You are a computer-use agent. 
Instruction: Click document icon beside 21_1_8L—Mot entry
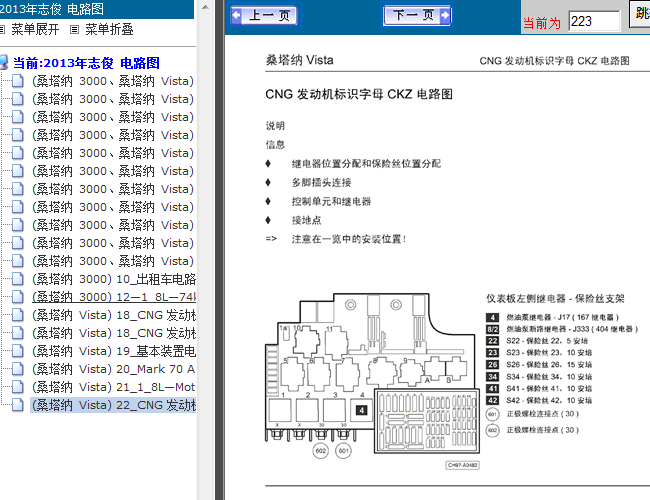[x=18, y=387]
